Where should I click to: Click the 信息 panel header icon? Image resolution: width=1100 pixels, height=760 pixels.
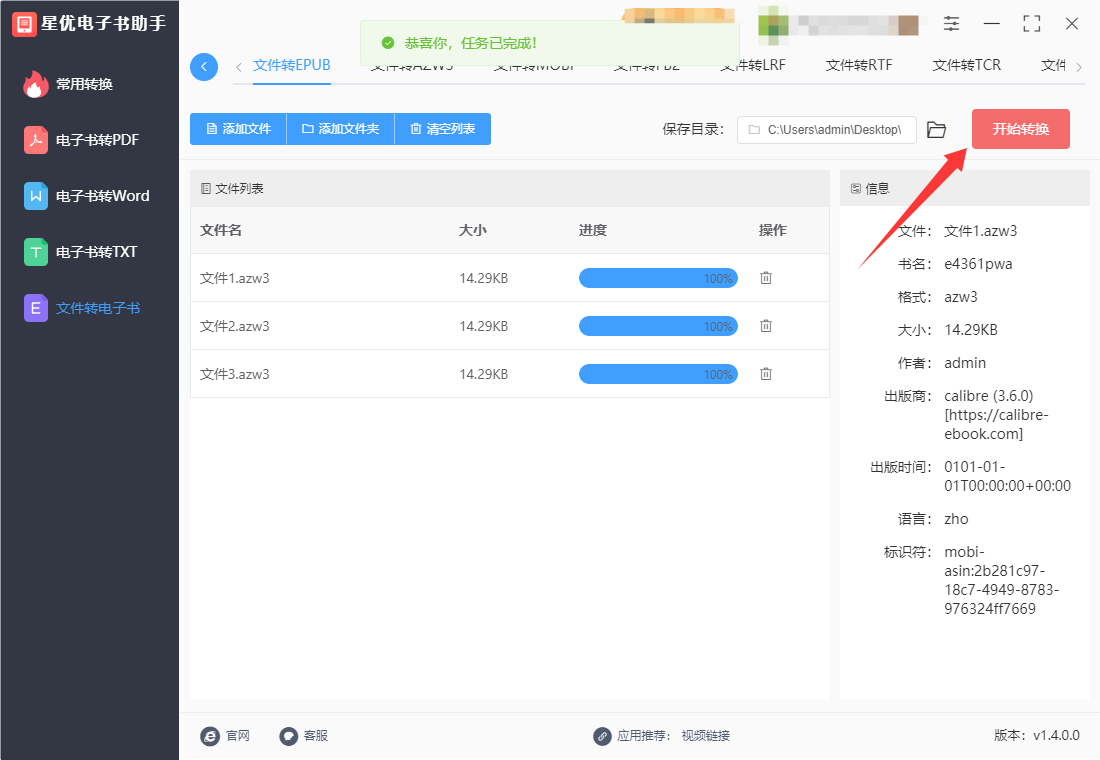tap(856, 189)
